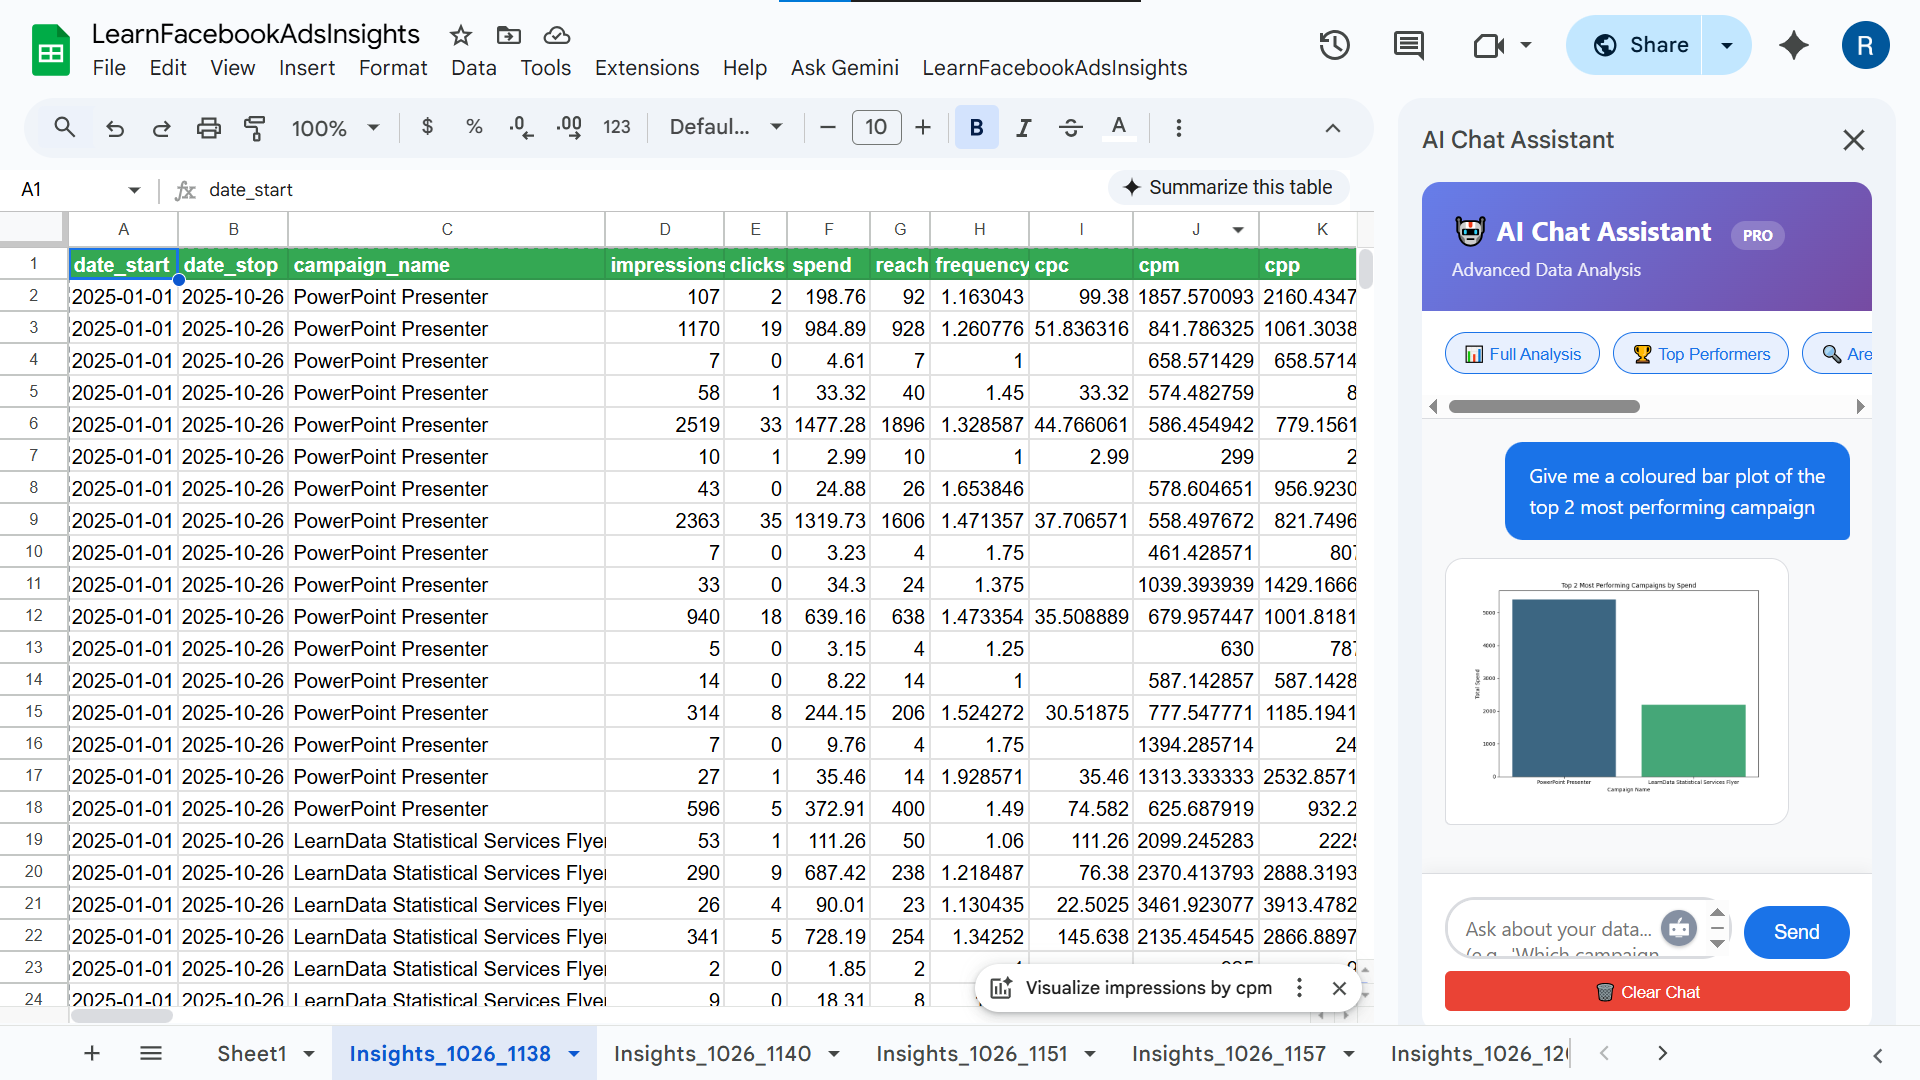Click the undo arrow icon

[x=115, y=128]
